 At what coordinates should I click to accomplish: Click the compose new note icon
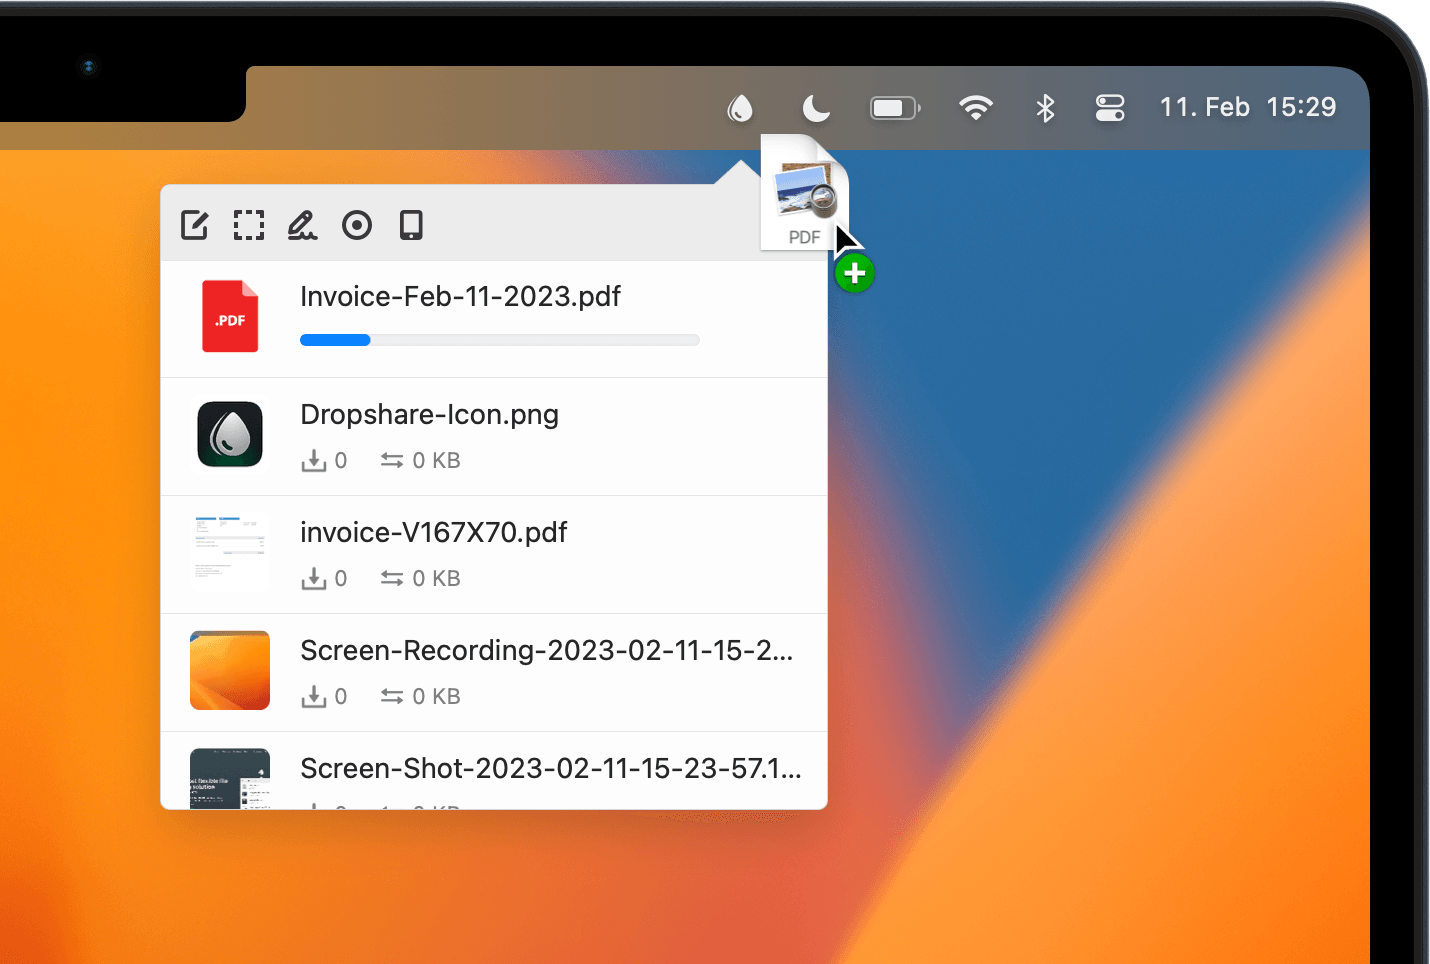[x=194, y=225]
